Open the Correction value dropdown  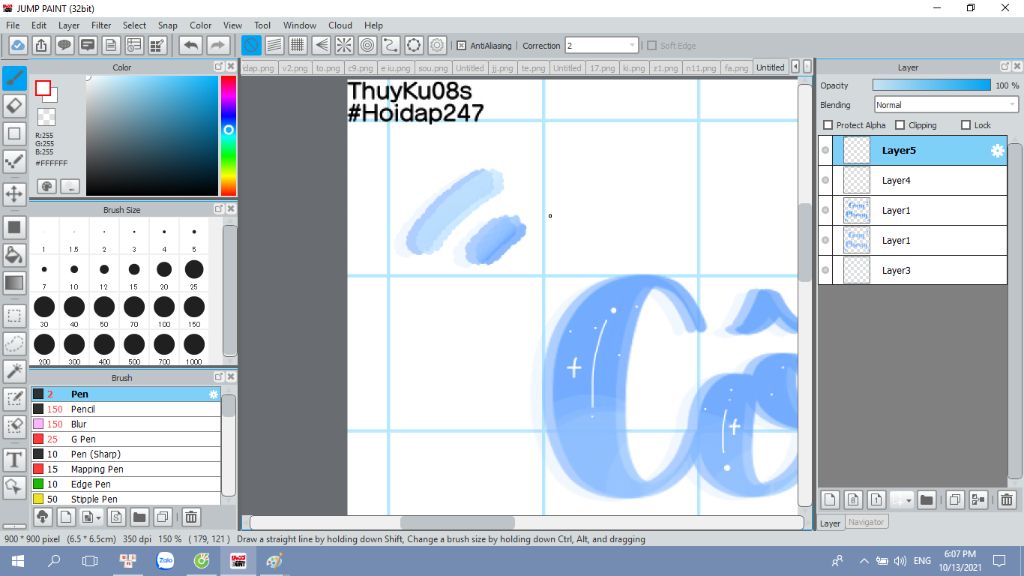pos(601,46)
